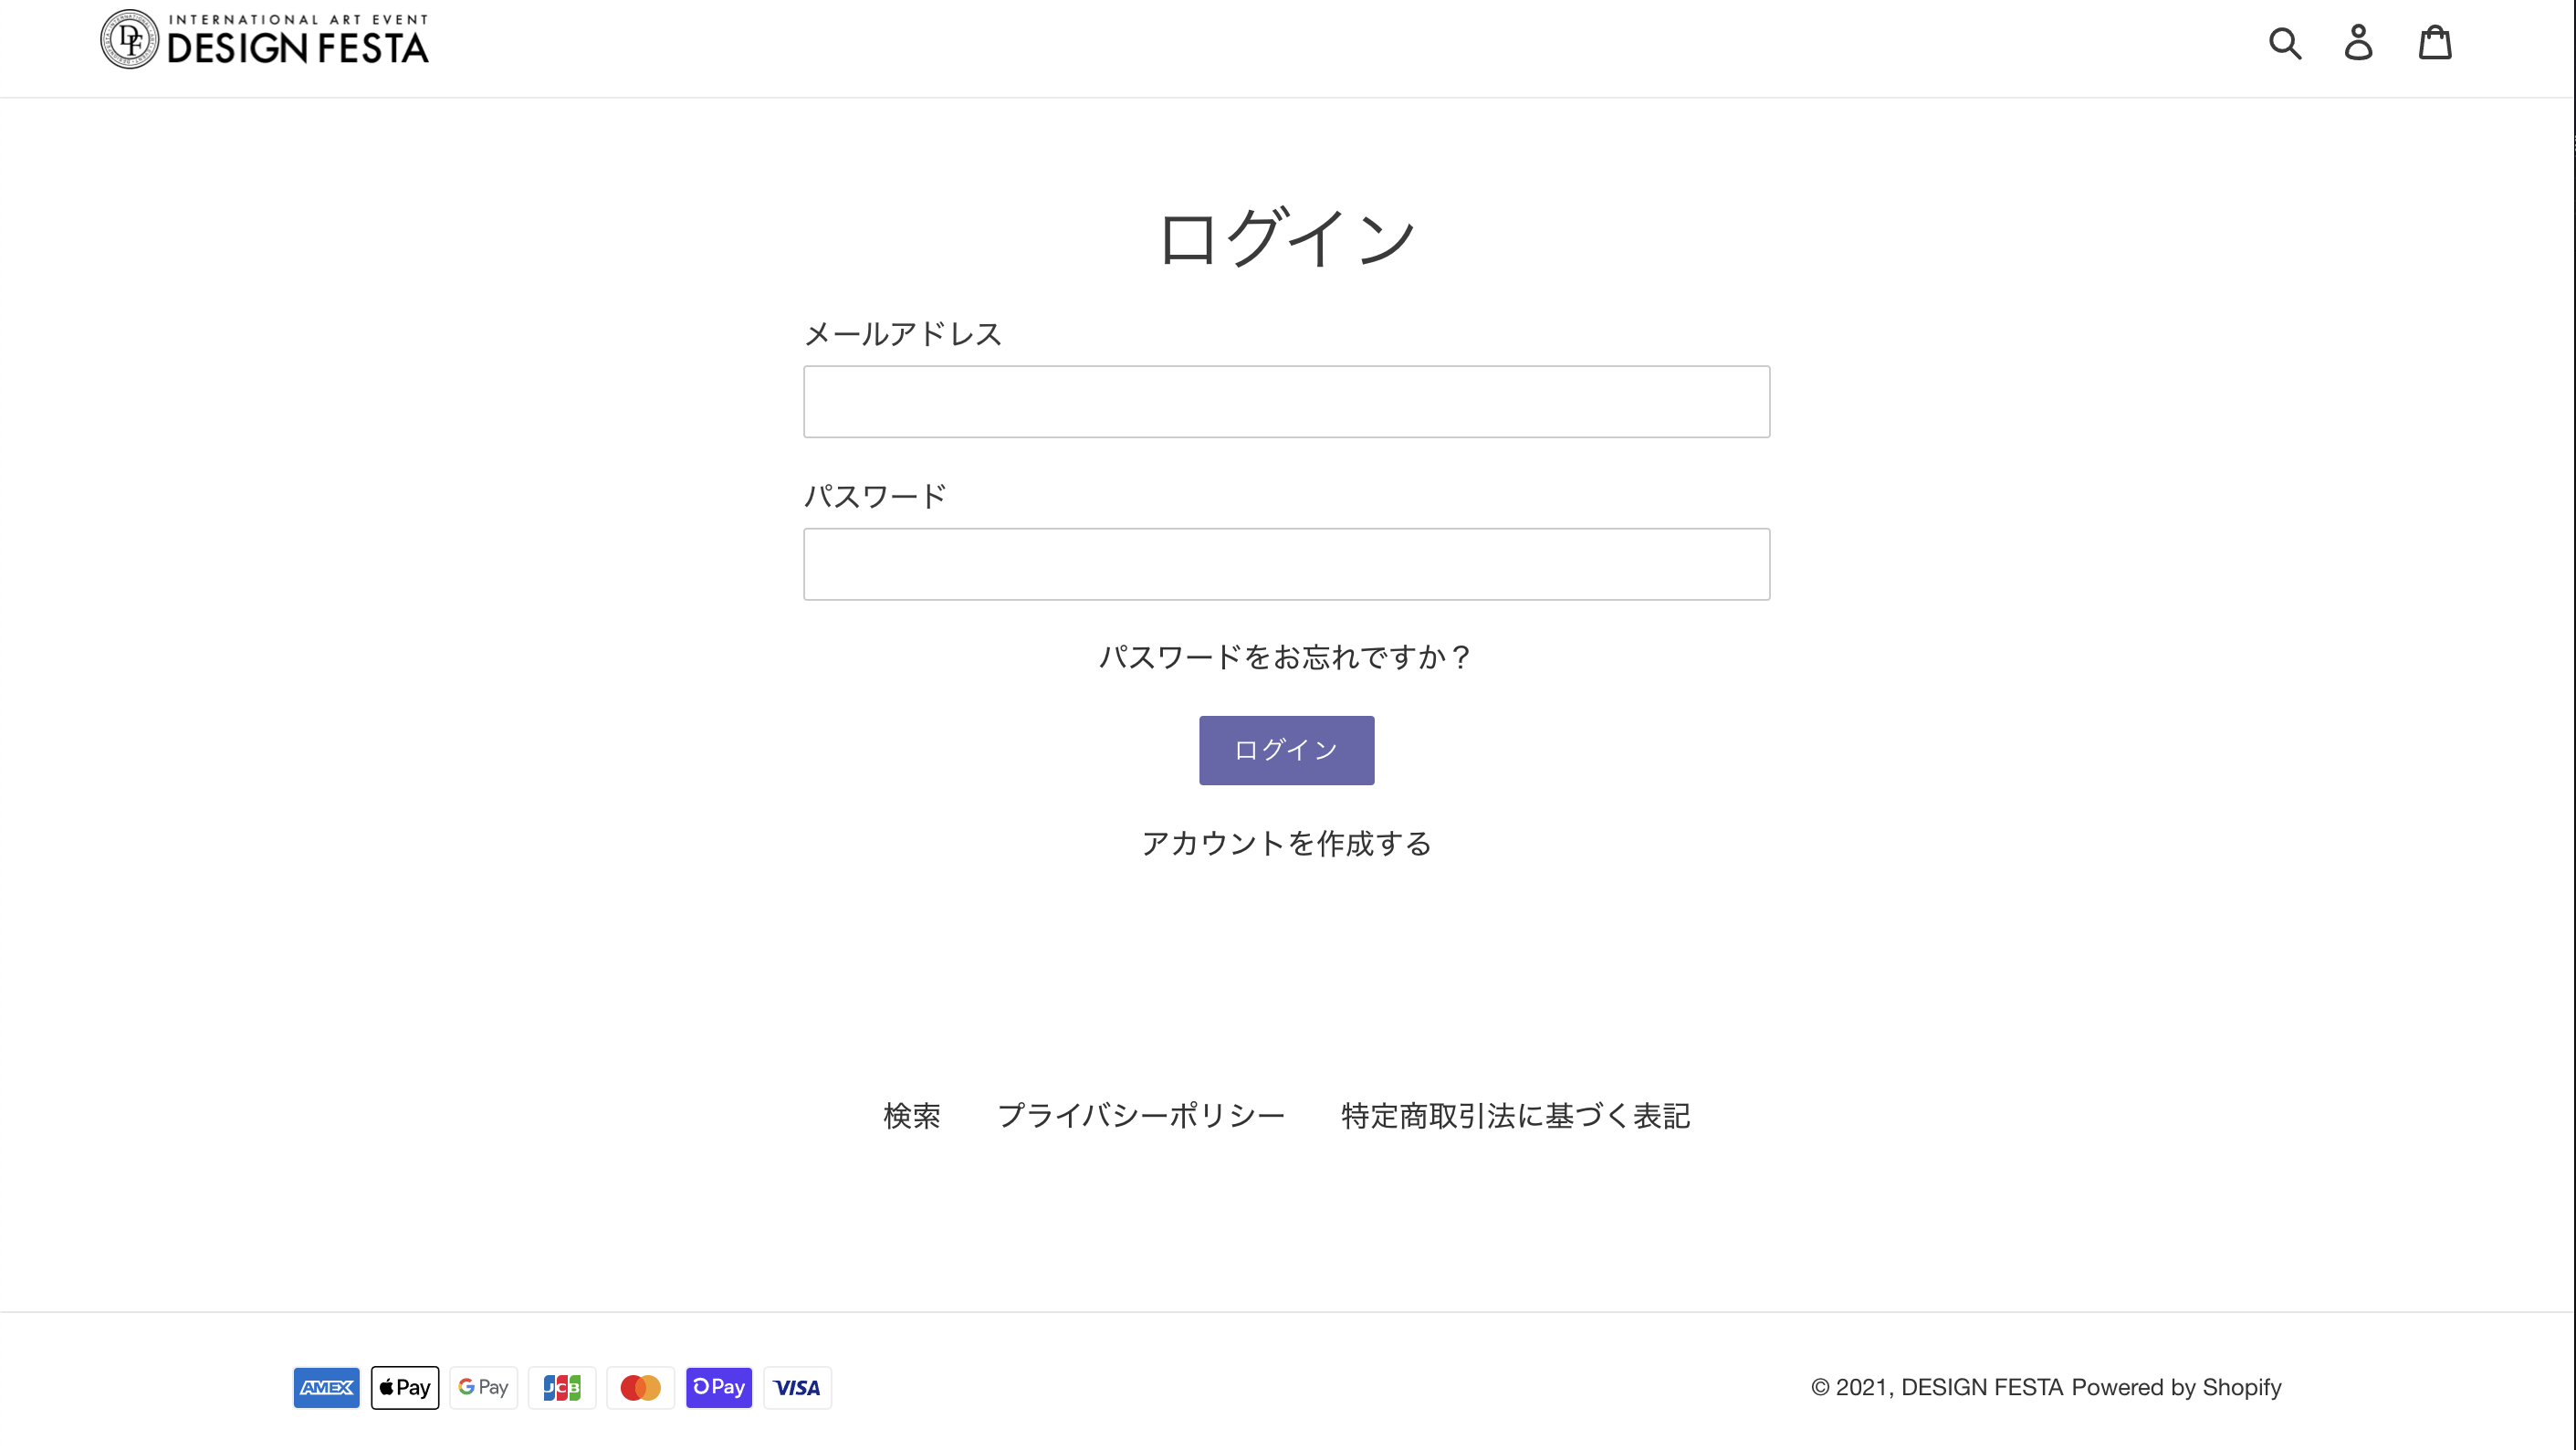Focus the メールアドレス email field
The image size is (2576, 1450).
click(1286, 401)
